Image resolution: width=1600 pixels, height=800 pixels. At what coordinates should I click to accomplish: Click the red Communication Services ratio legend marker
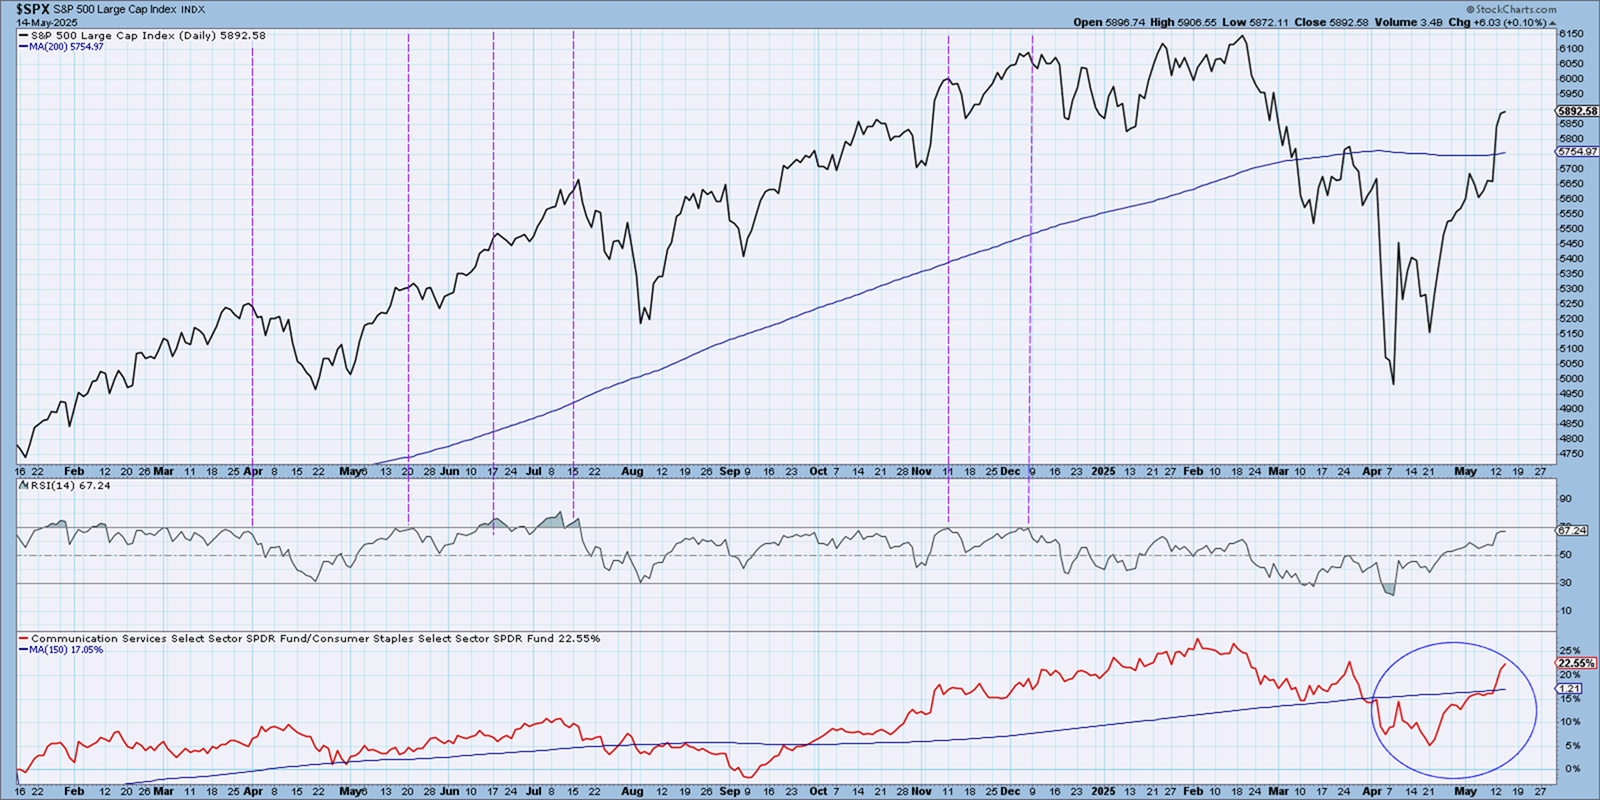(x=23, y=639)
